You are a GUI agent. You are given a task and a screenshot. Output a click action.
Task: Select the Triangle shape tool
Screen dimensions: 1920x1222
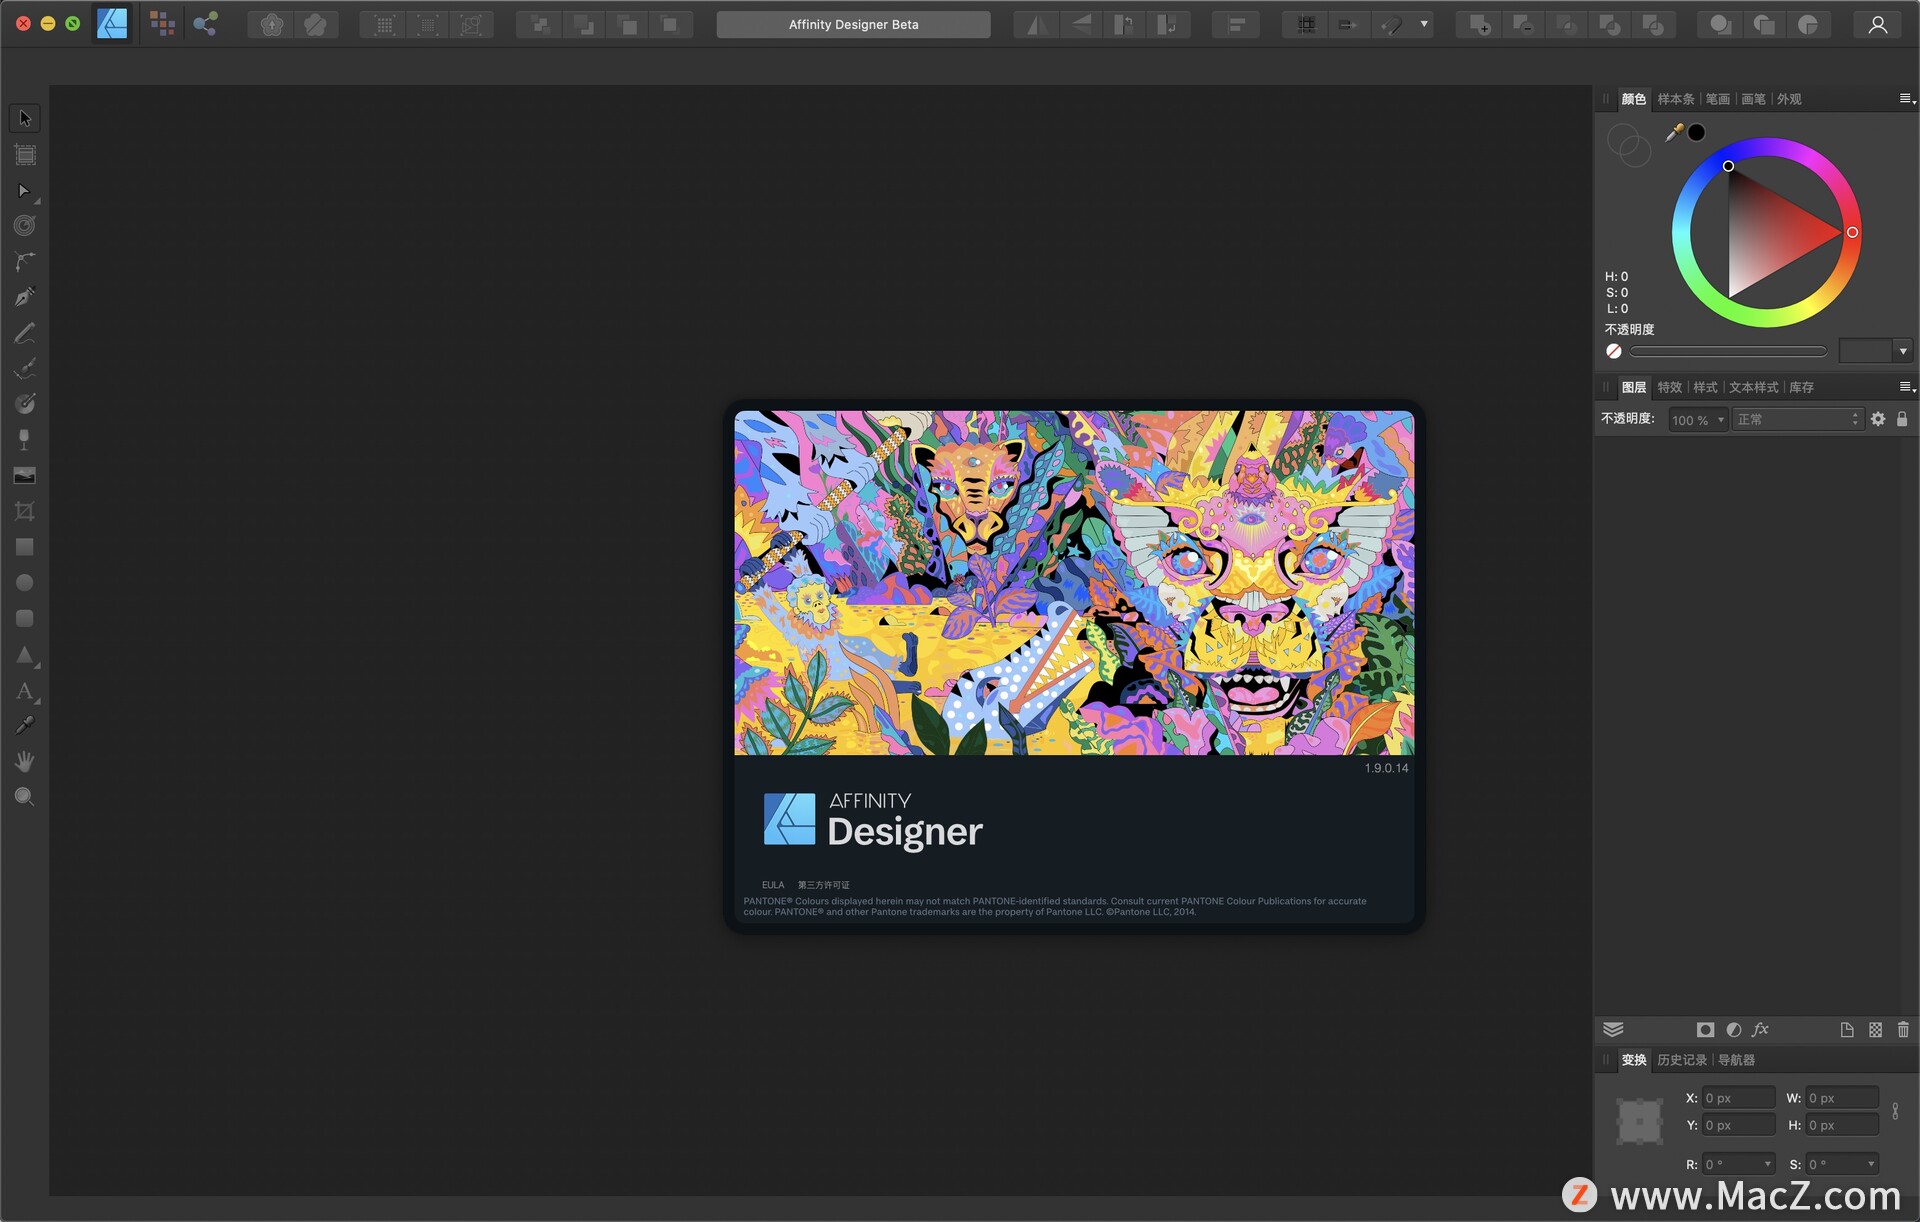(x=25, y=655)
